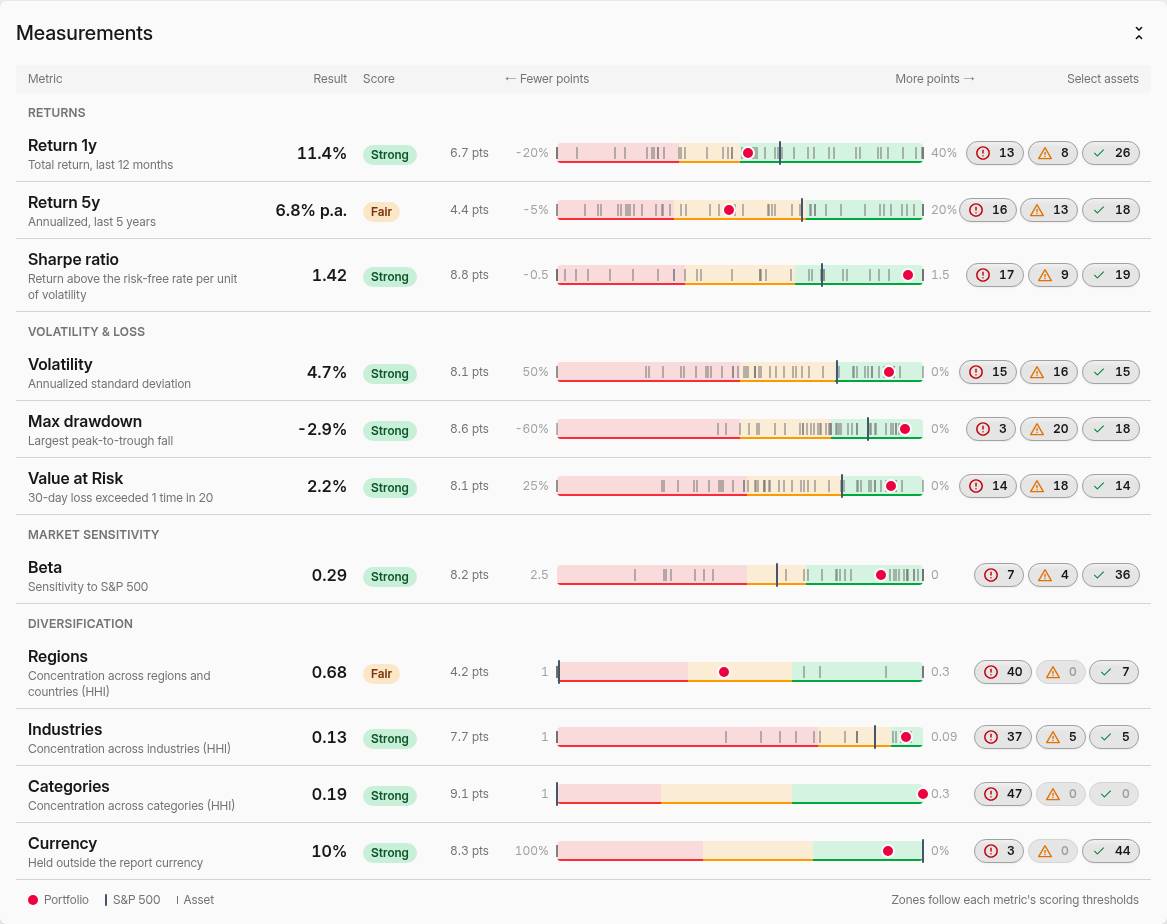Click the Industries metric name
This screenshot has width=1167, height=924.
pyautogui.click(x=65, y=729)
